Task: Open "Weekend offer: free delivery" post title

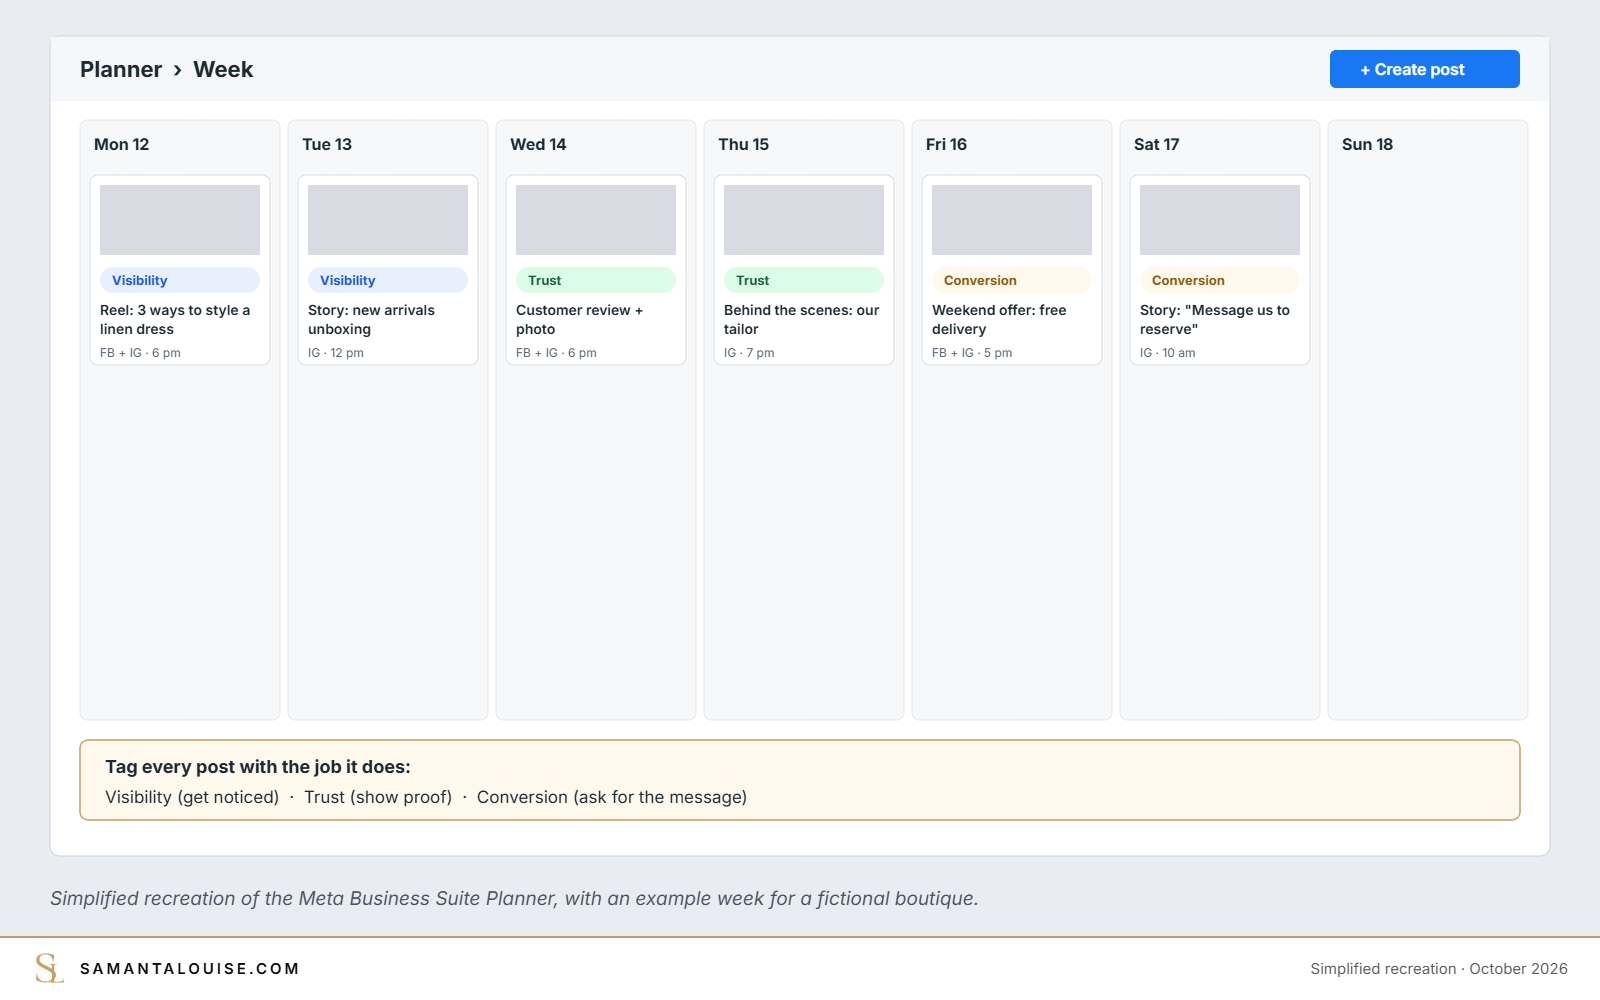Action: point(999,320)
